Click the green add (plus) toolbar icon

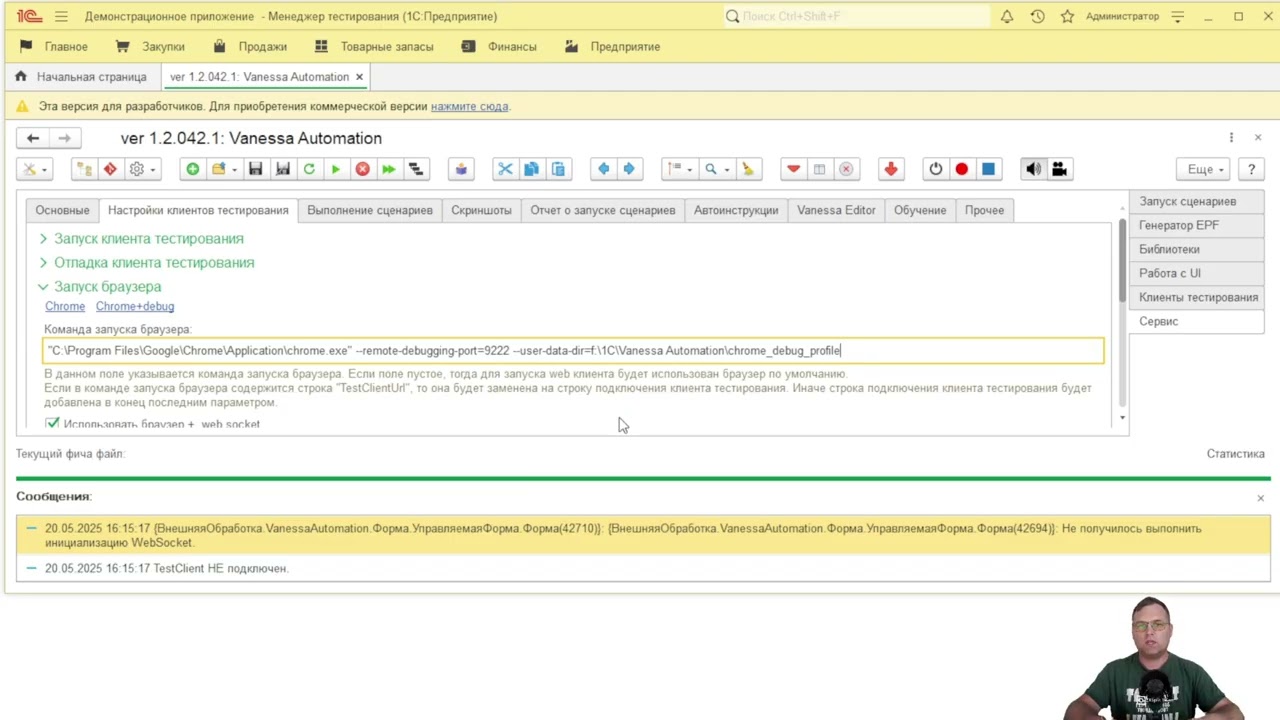click(x=193, y=169)
